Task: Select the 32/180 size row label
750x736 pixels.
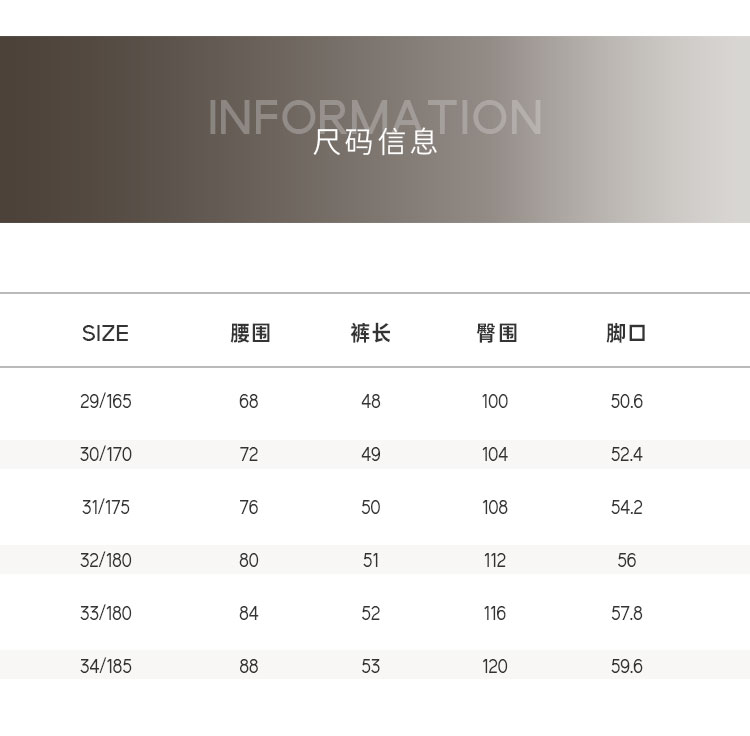Action: tap(105, 561)
